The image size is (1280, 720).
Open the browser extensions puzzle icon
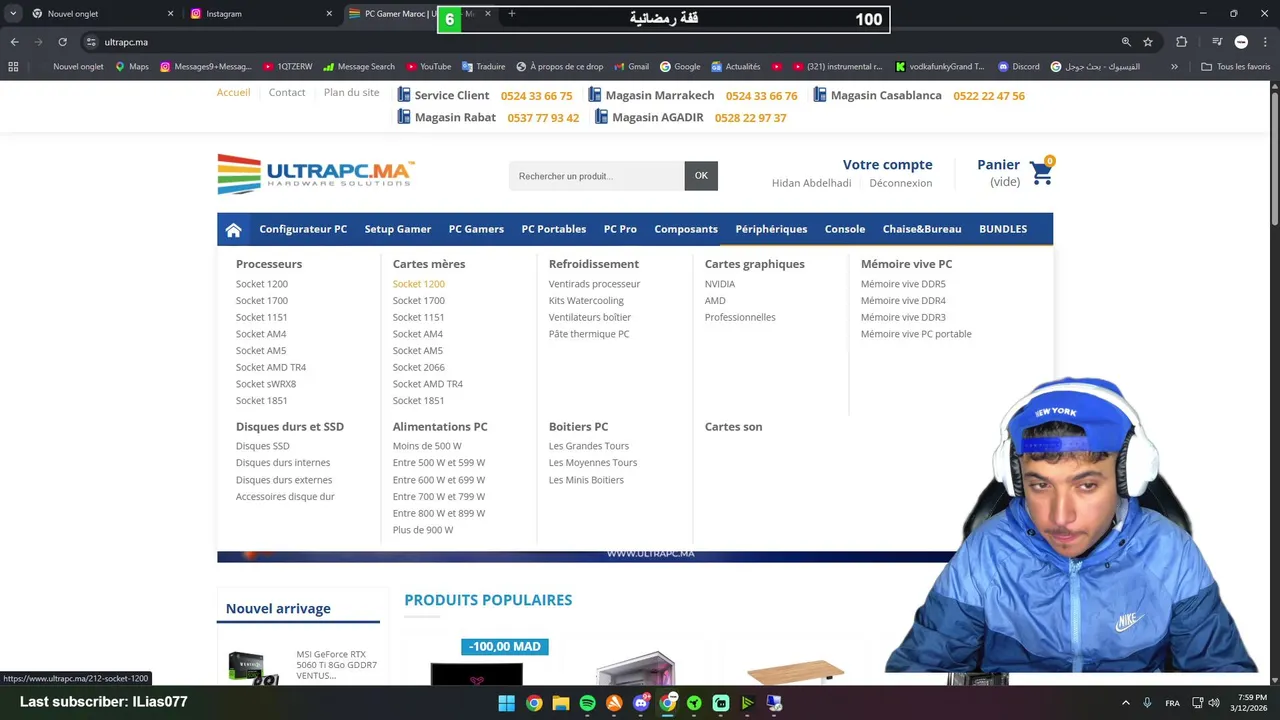coord(1182,42)
